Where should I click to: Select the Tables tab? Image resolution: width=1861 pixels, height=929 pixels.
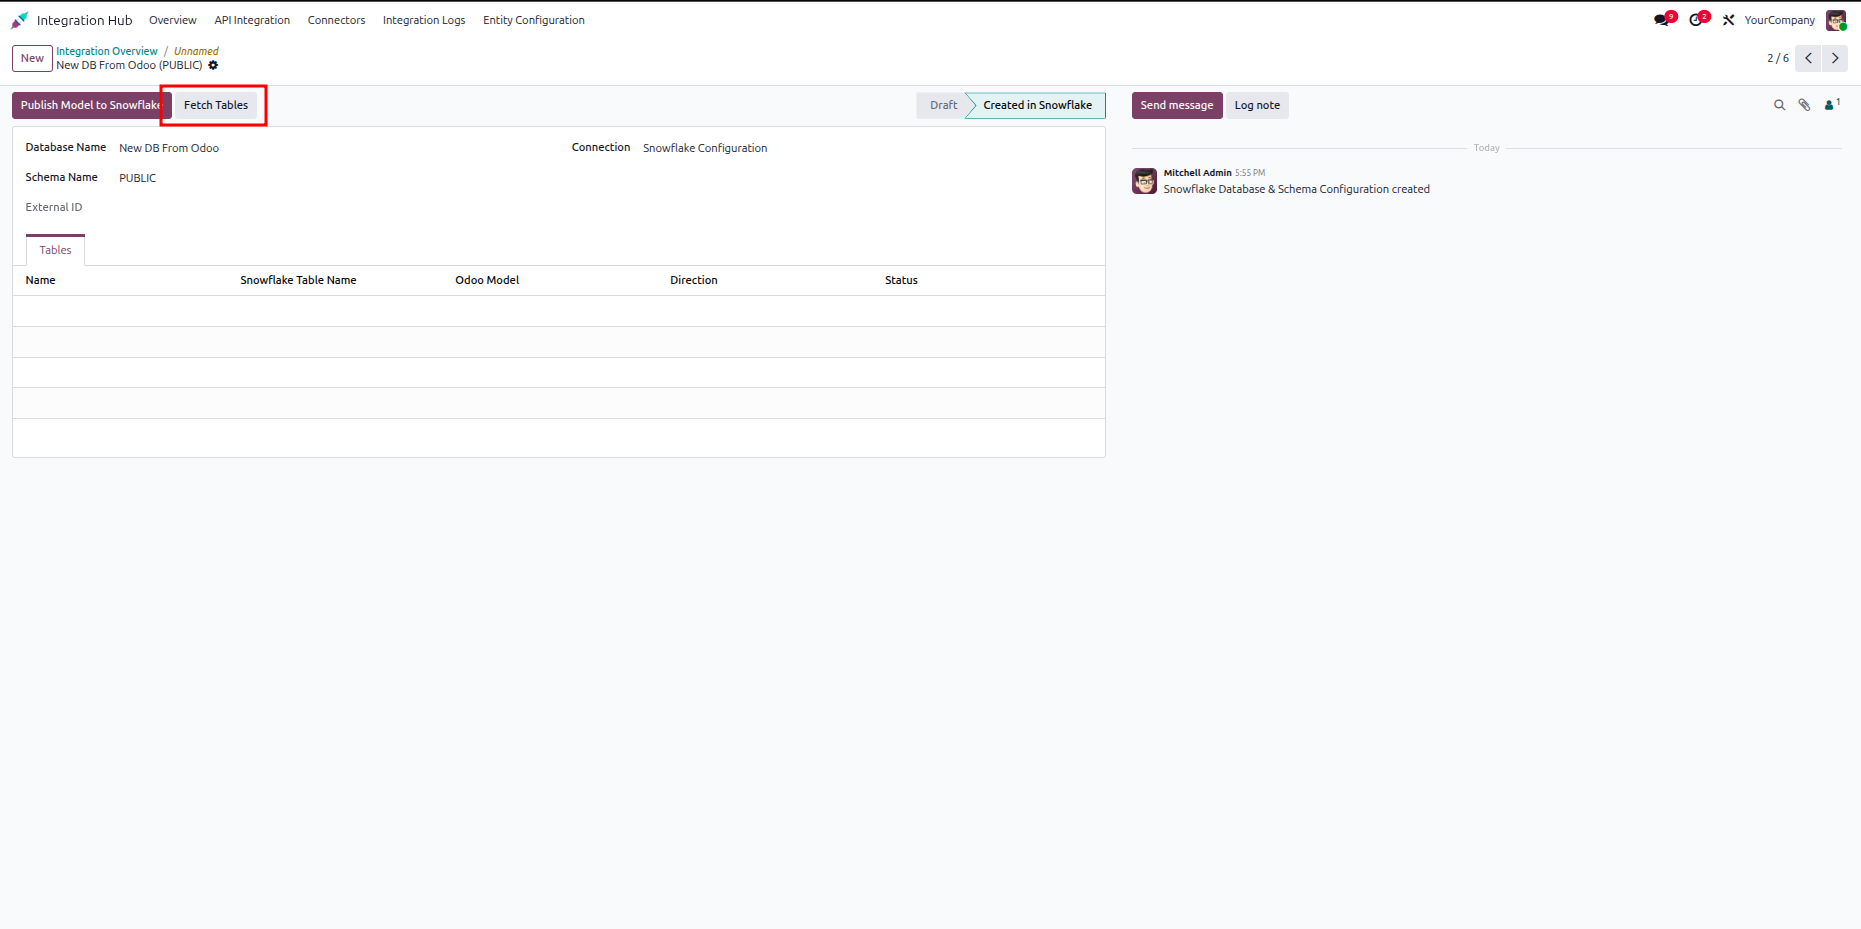pos(56,250)
